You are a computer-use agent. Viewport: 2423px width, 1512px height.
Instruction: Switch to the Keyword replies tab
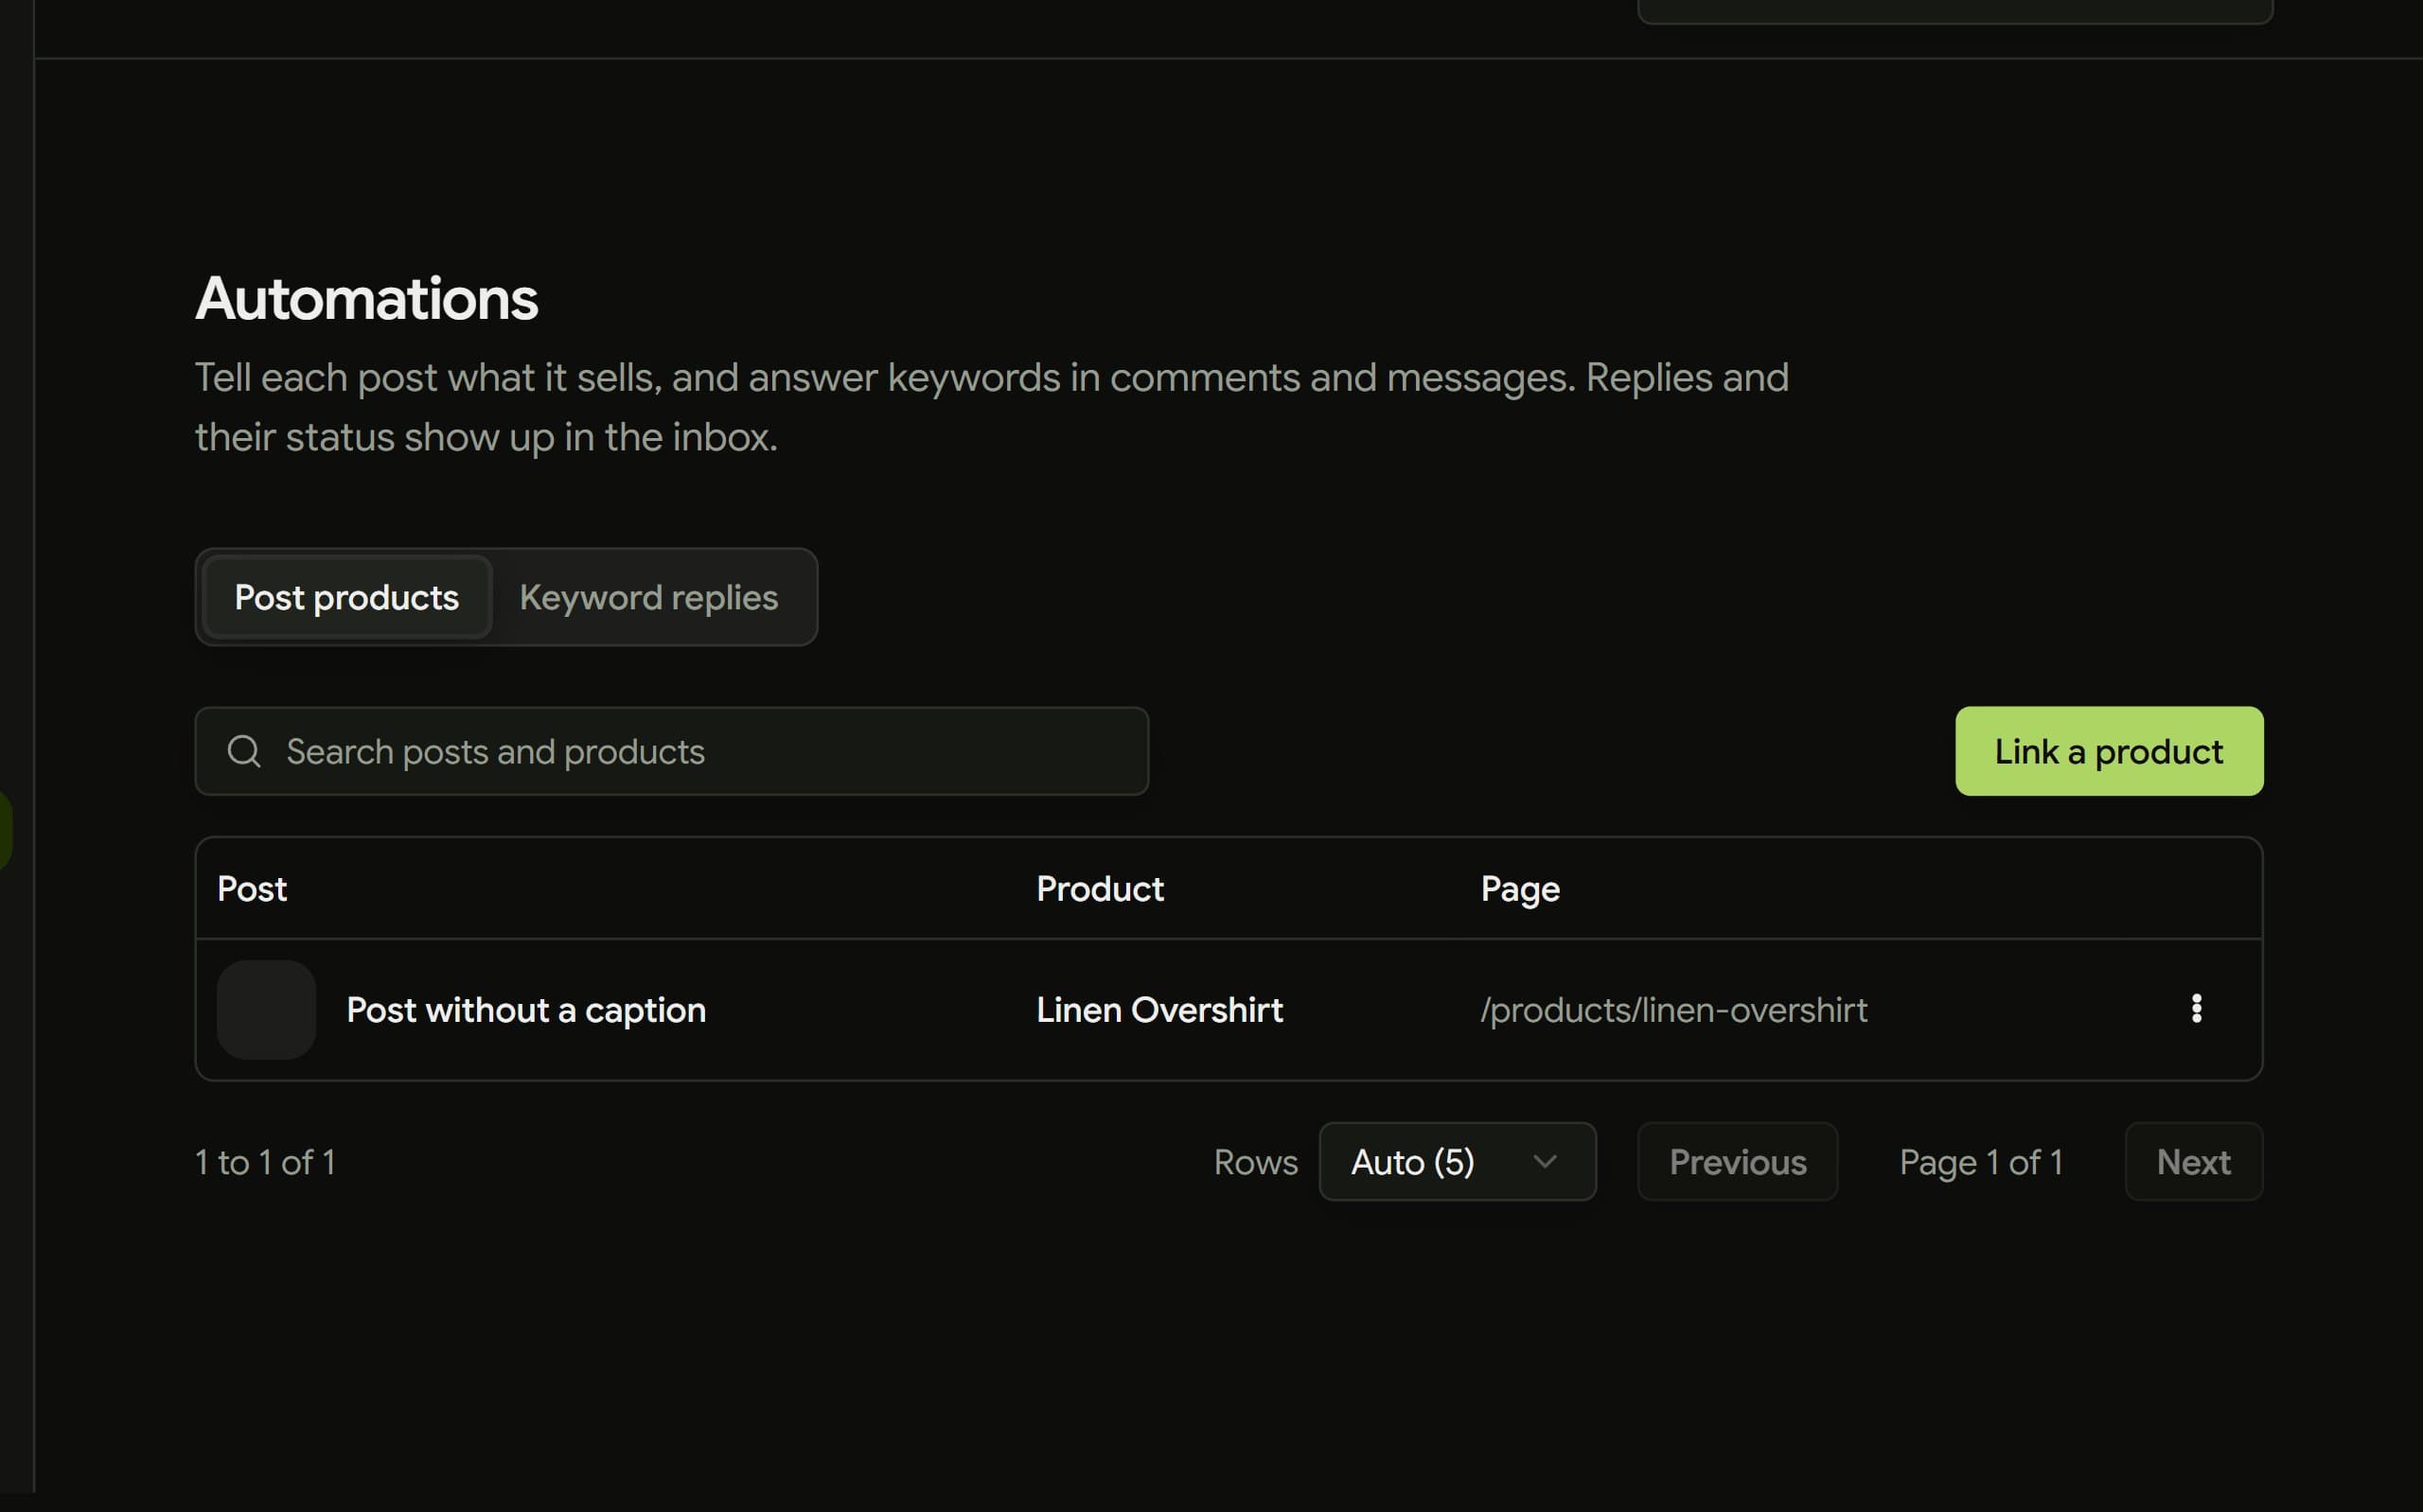[x=648, y=597]
